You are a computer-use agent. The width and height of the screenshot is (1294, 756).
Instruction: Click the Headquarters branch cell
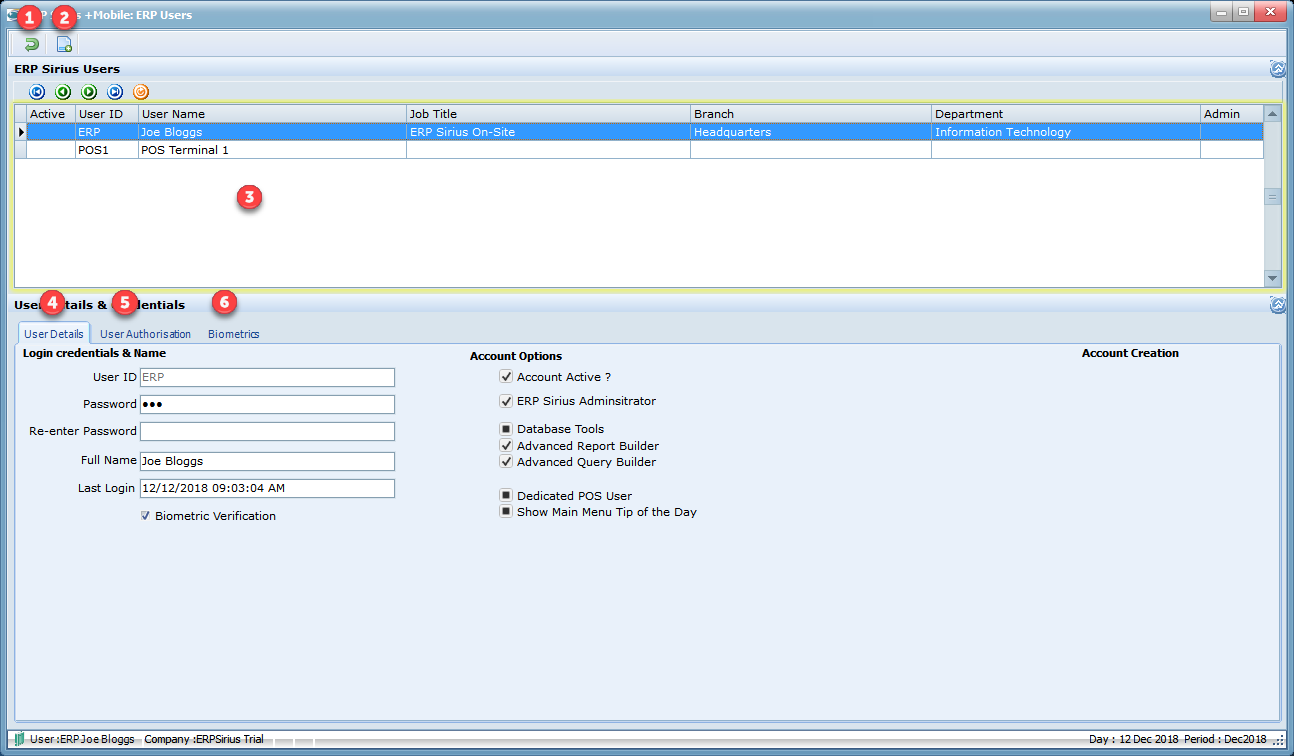point(811,132)
